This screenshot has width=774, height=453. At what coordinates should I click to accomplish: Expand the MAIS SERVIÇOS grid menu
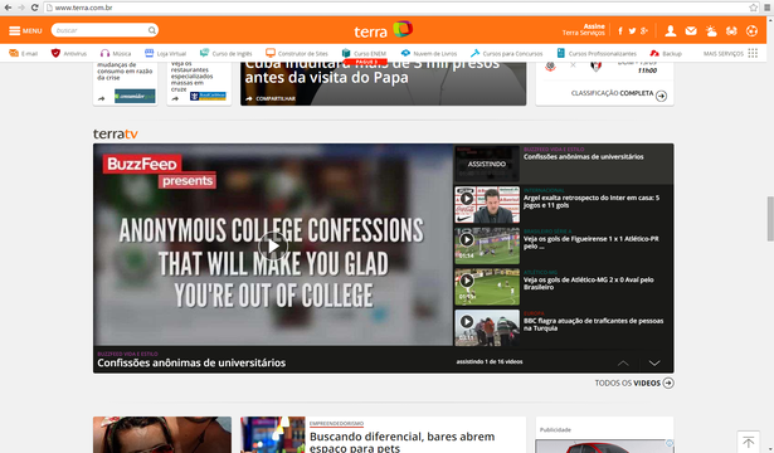[x=752, y=53]
